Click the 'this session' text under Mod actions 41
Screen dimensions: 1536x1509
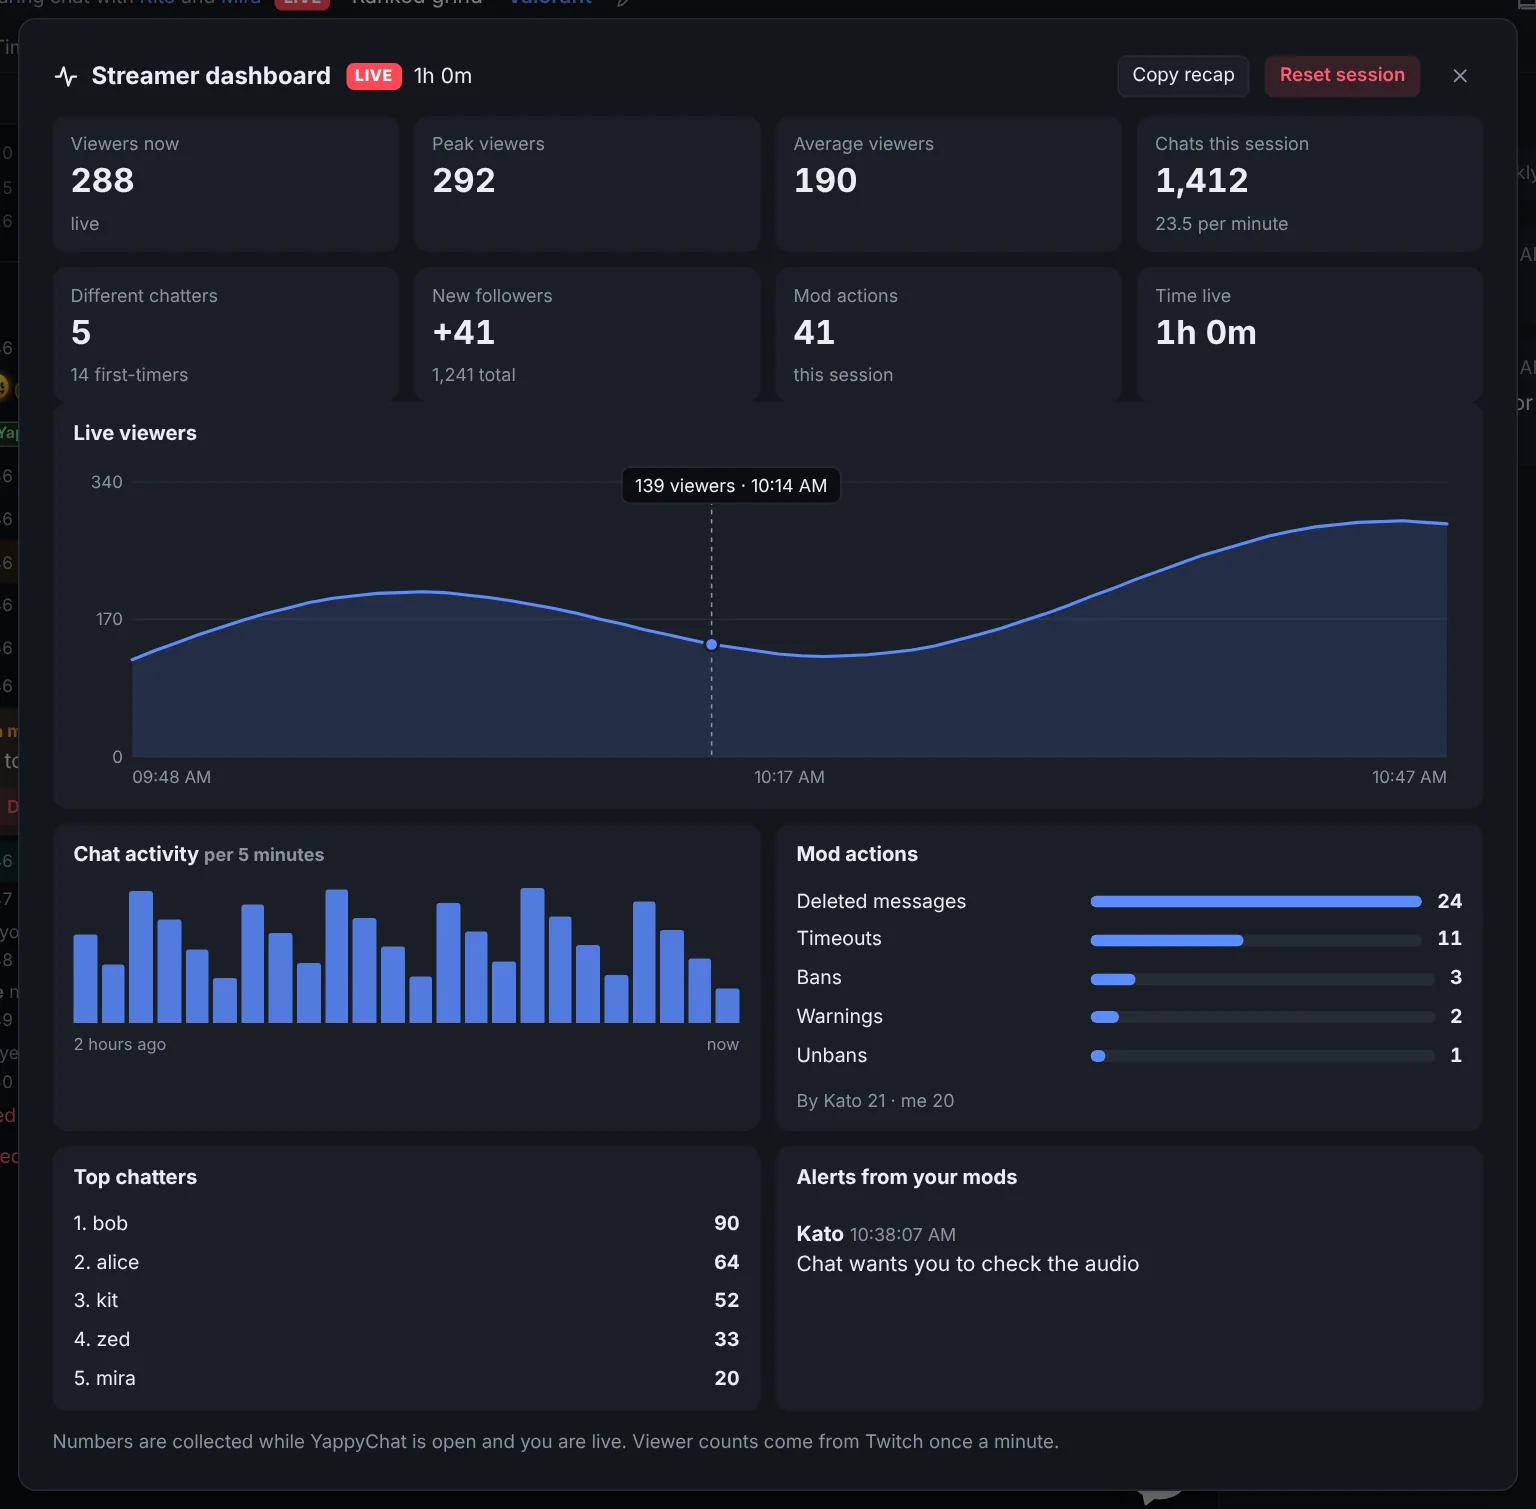click(x=844, y=375)
